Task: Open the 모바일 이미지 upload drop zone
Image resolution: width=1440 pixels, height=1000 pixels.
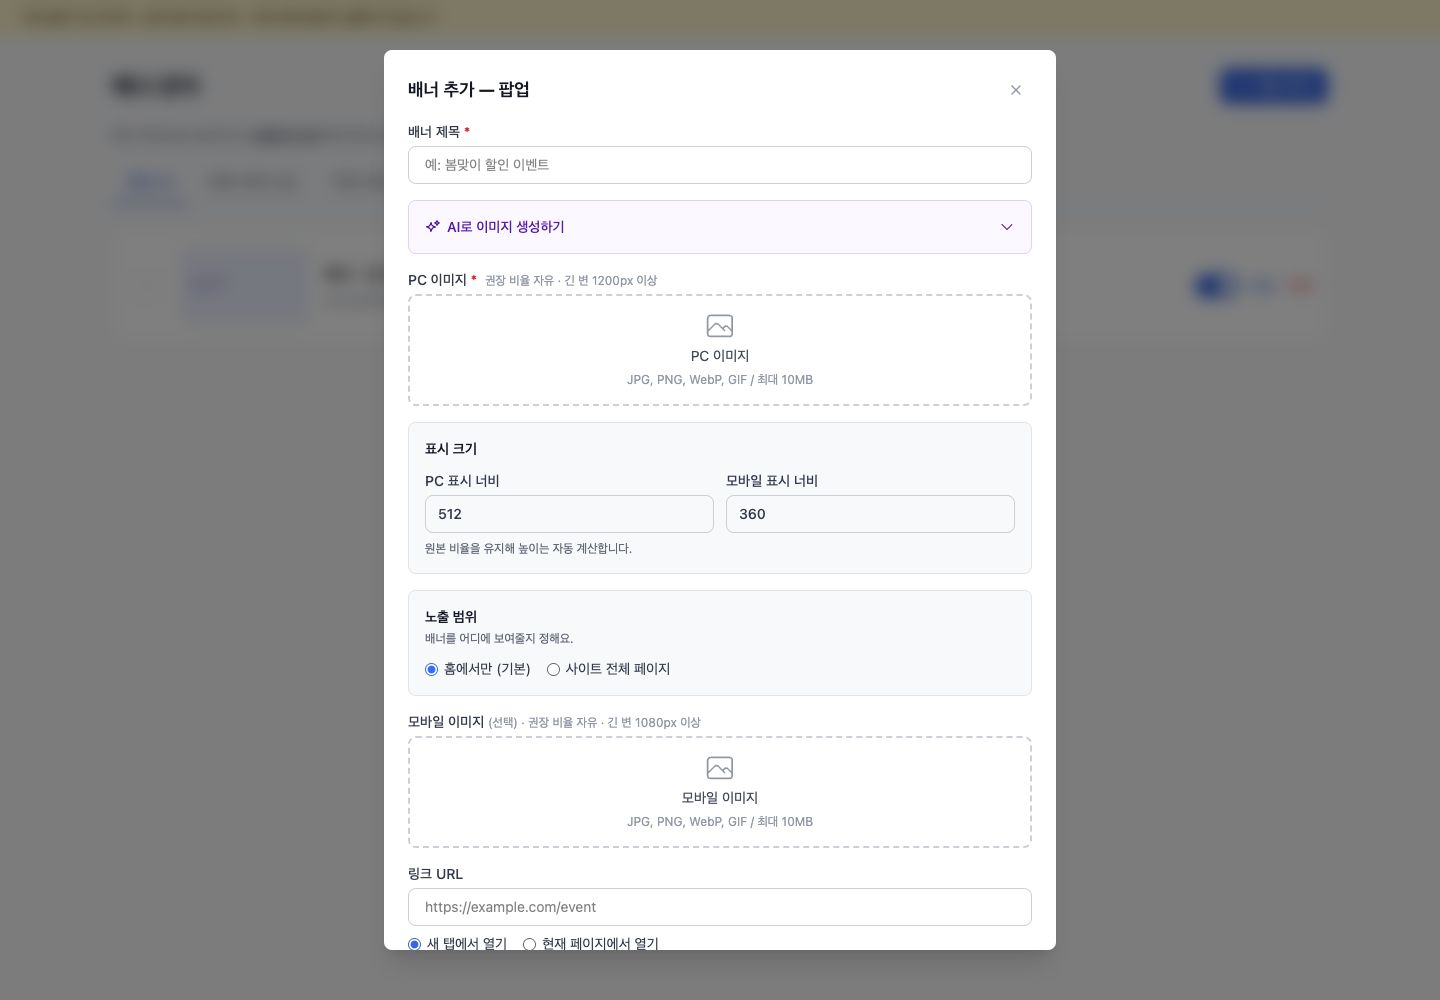Action: click(x=720, y=792)
